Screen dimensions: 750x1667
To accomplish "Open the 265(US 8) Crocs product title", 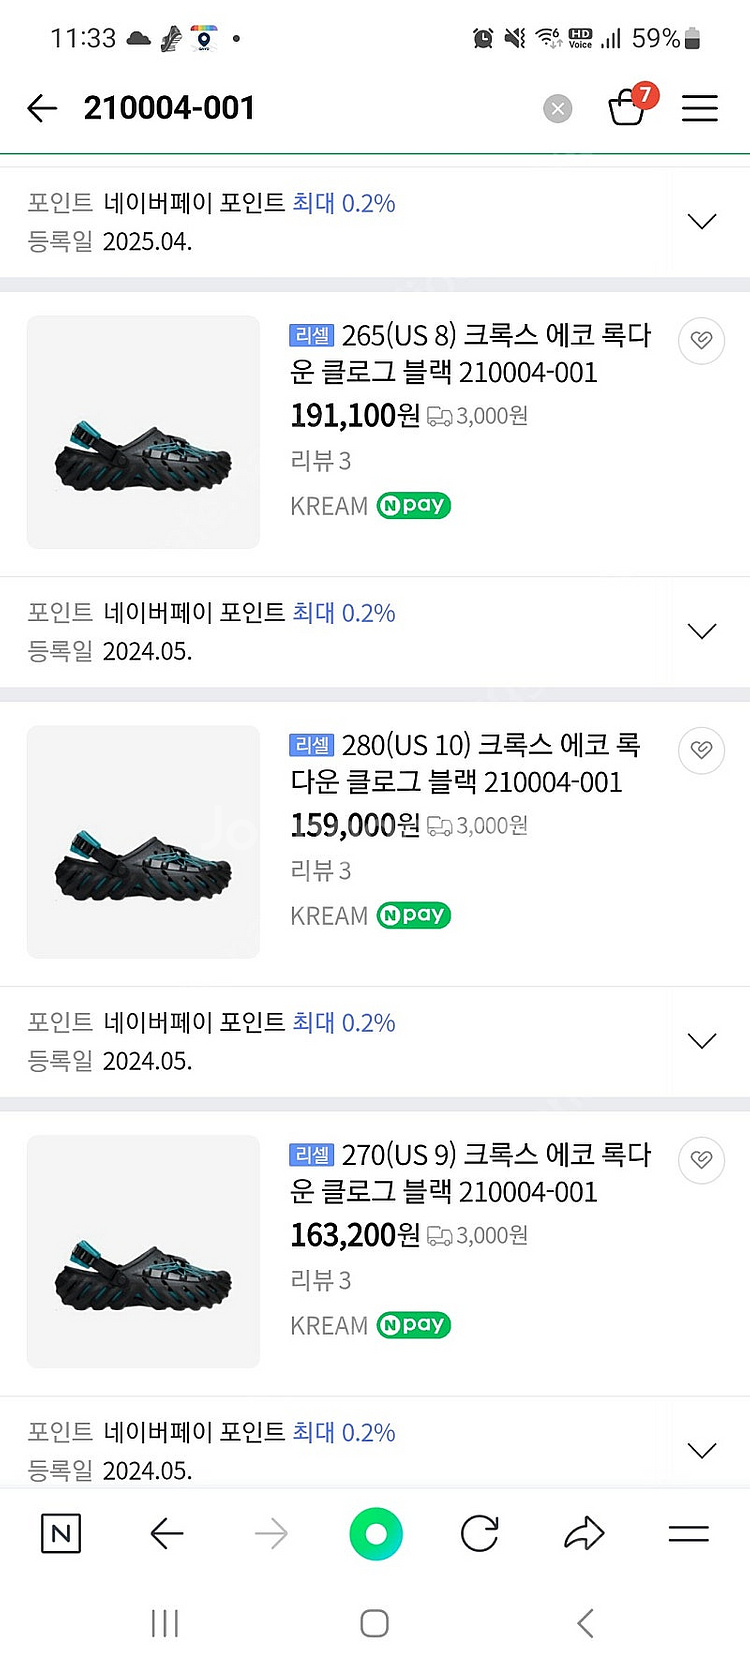I will click(470, 353).
